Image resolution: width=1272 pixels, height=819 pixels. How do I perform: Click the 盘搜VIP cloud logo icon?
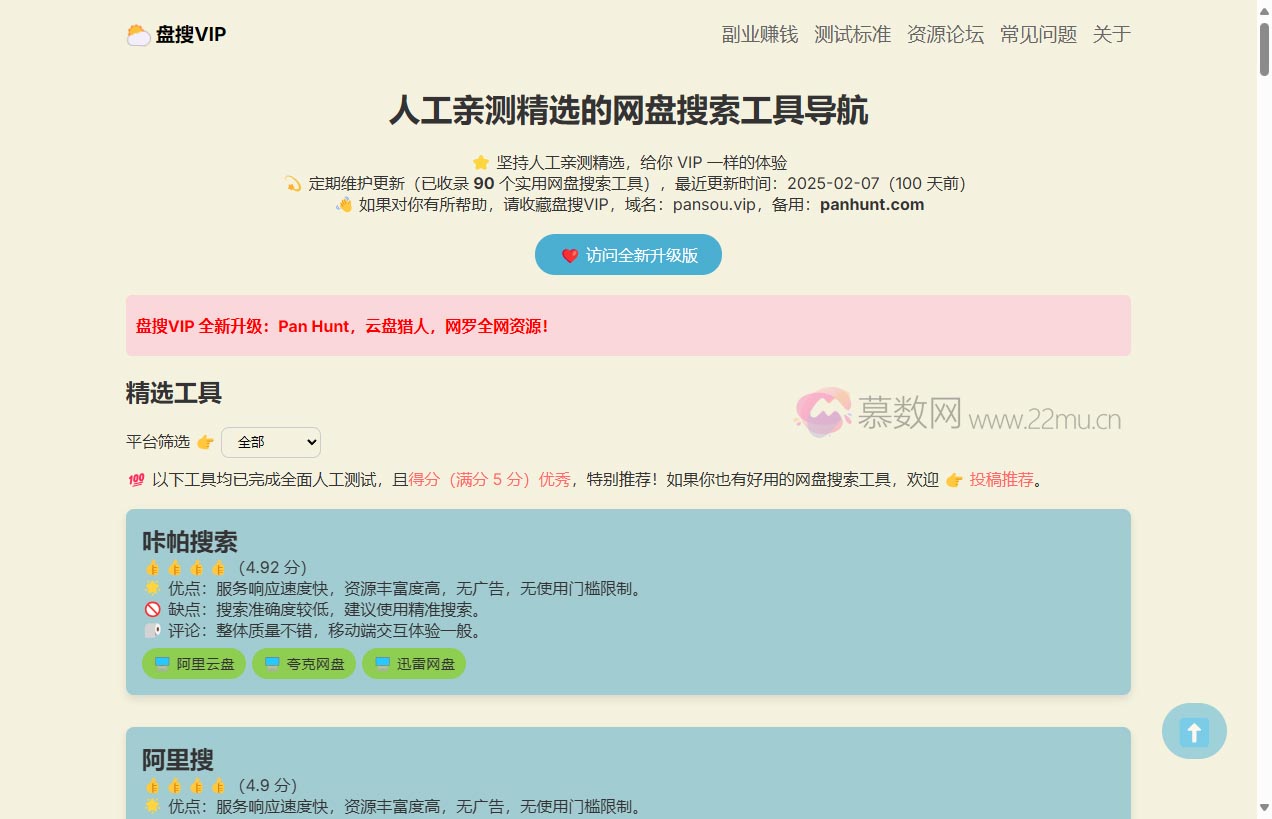coord(138,33)
